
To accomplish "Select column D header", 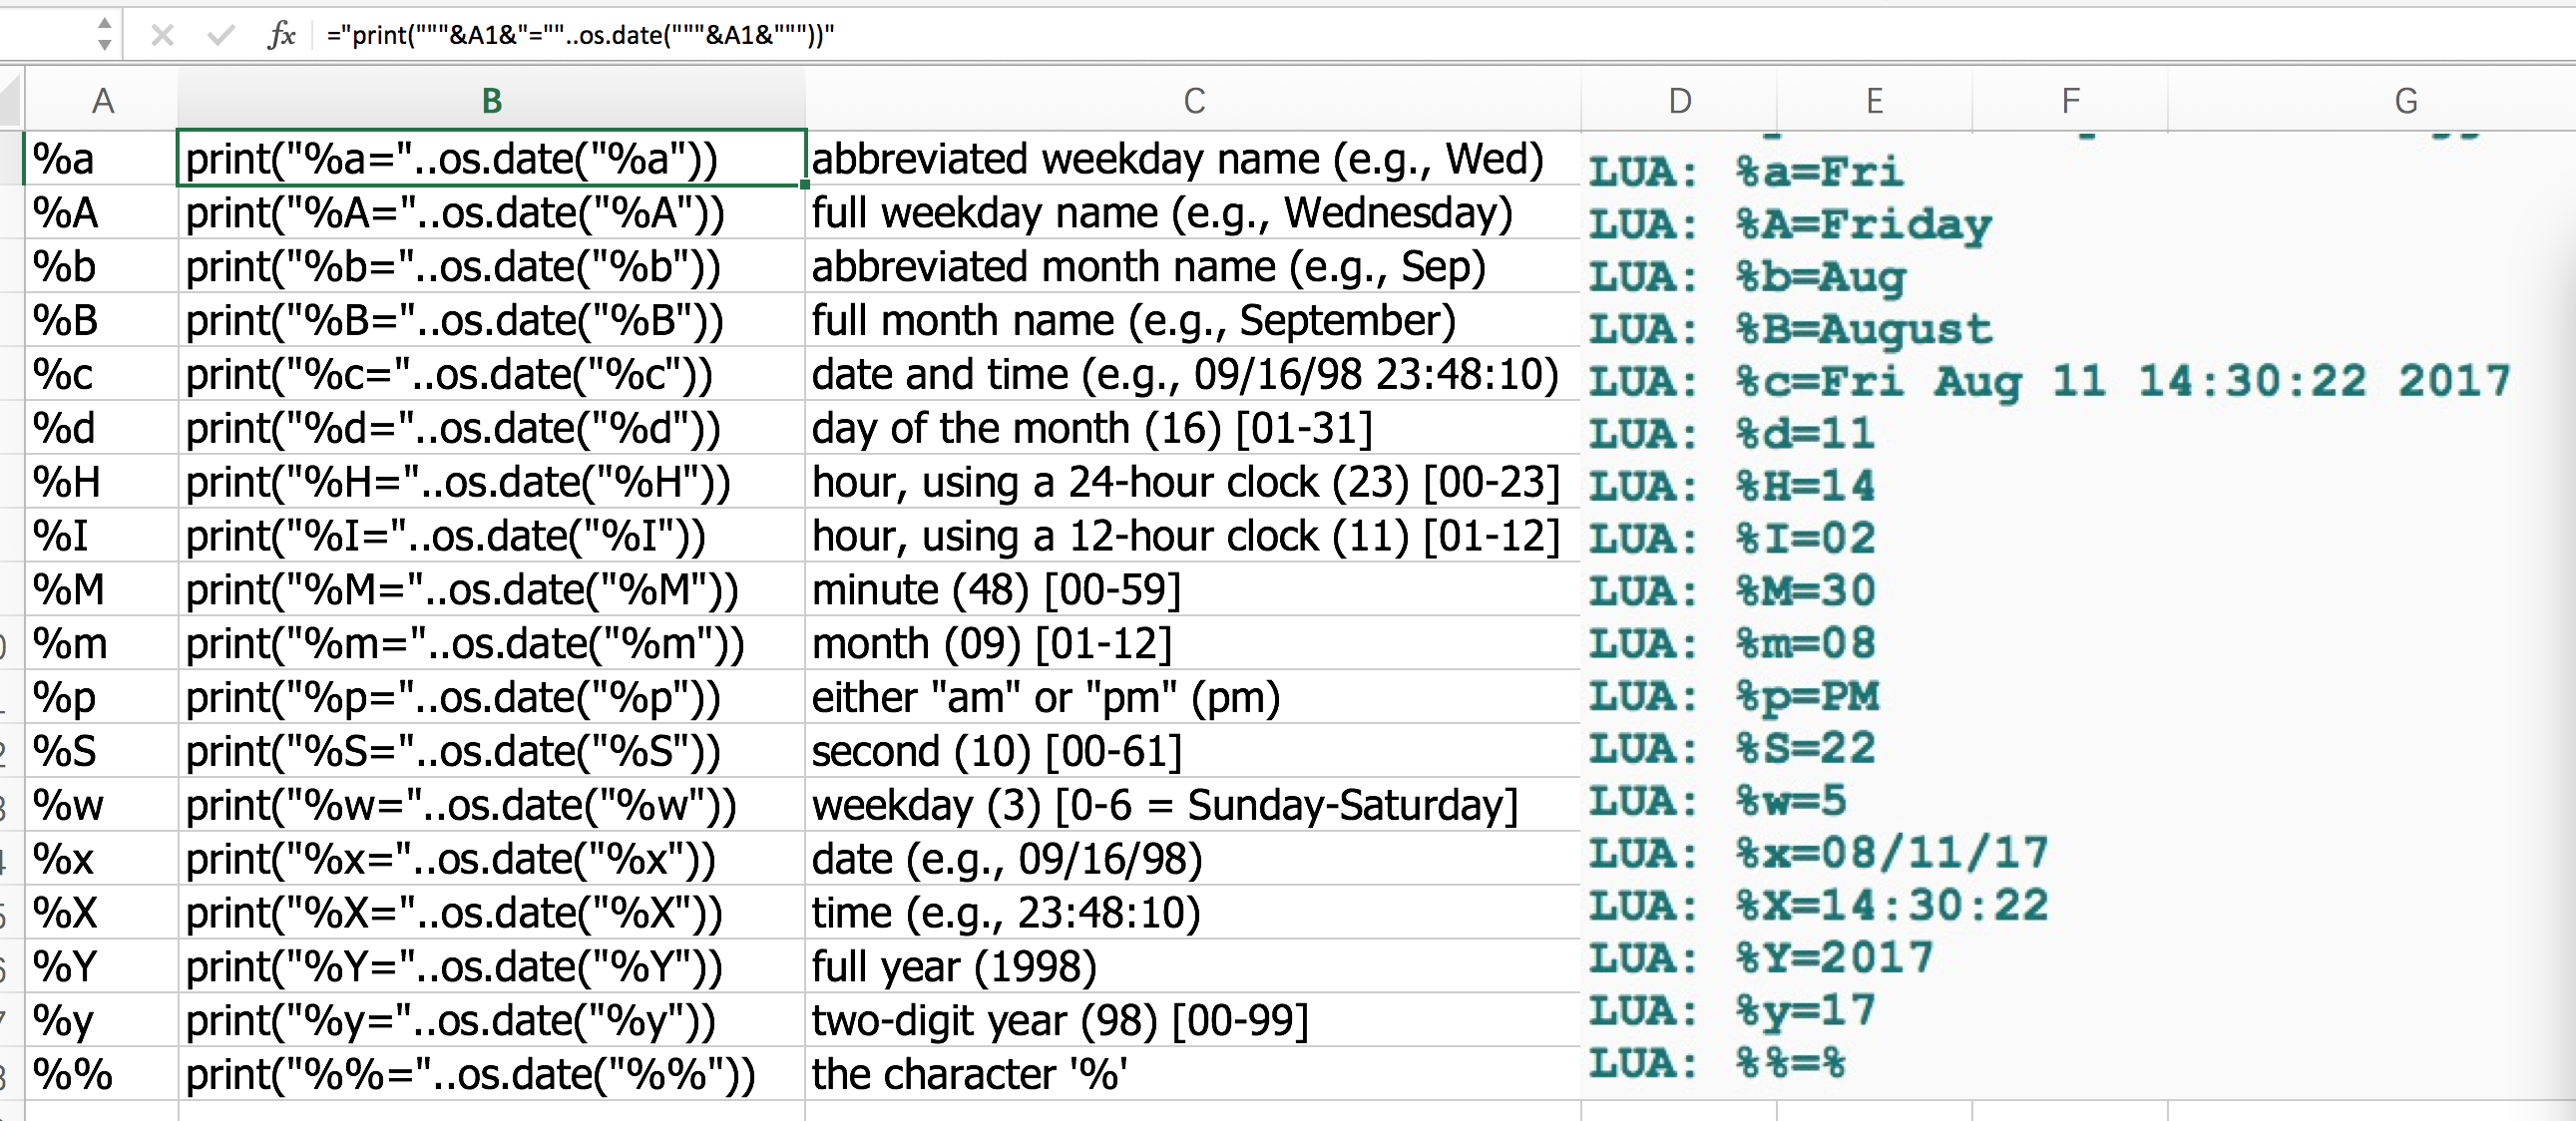I will click(x=1679, y=101).
